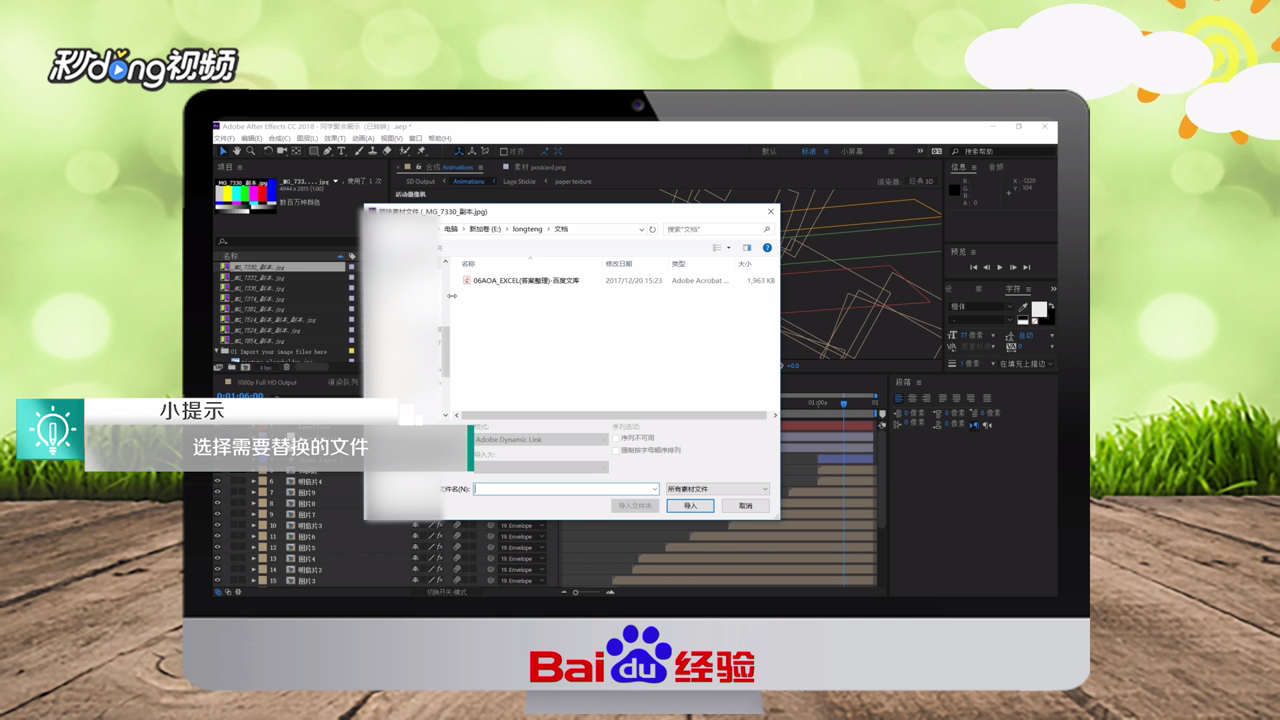Screen dimensions: 1280x720
Task: Open the 合成(C) menu
Action: (x=279, y=139)
